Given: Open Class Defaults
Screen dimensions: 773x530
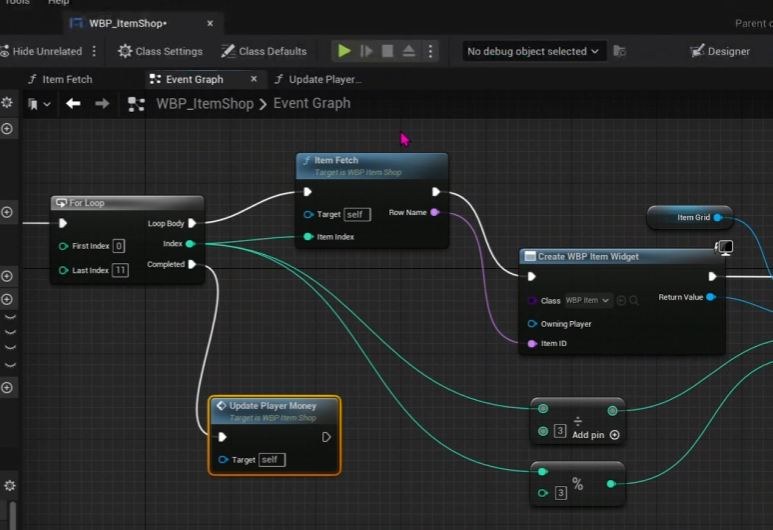Looking at the screenshot, I should (264, 51).
